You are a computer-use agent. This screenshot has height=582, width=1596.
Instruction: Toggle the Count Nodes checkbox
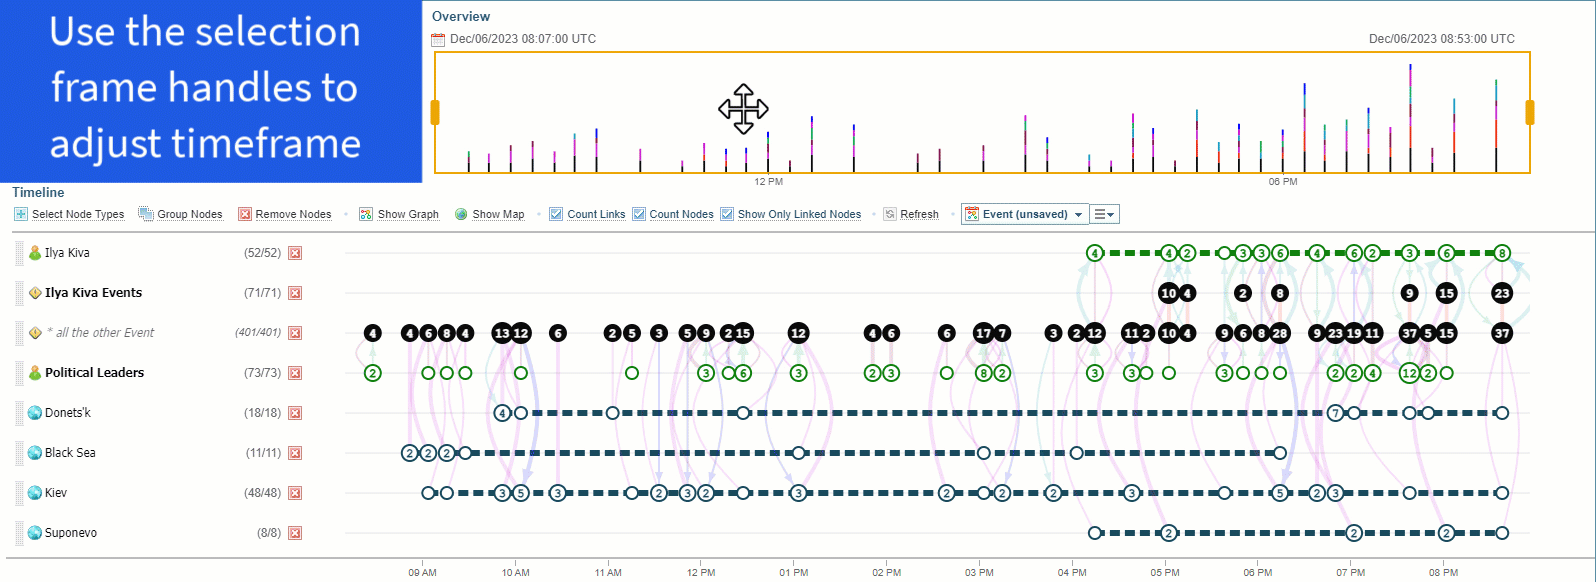tap(639, 214)
